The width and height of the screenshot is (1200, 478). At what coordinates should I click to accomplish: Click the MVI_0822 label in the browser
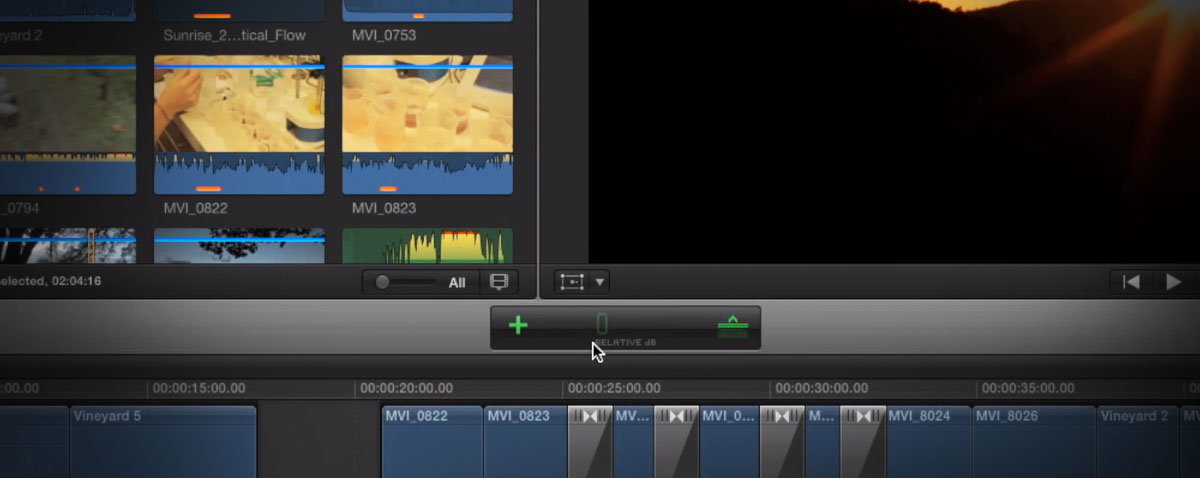click(195, 208)
